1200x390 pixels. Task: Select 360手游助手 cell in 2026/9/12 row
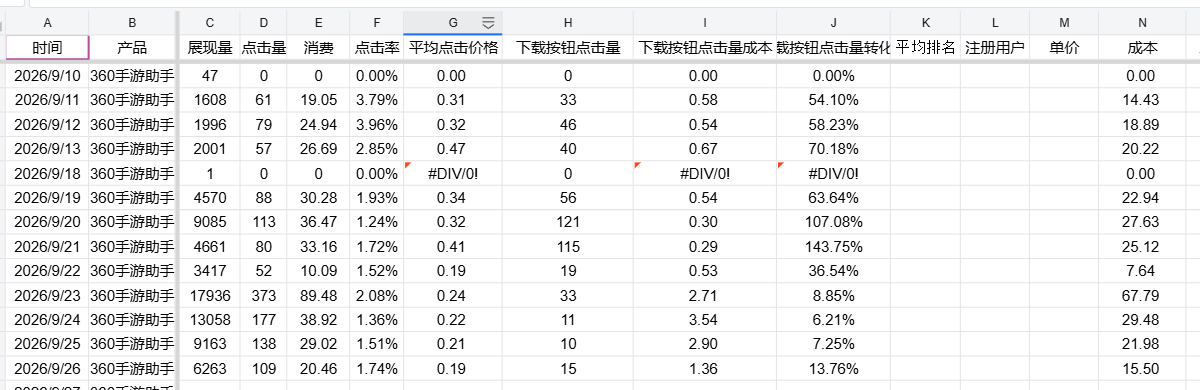click(132, 124)
